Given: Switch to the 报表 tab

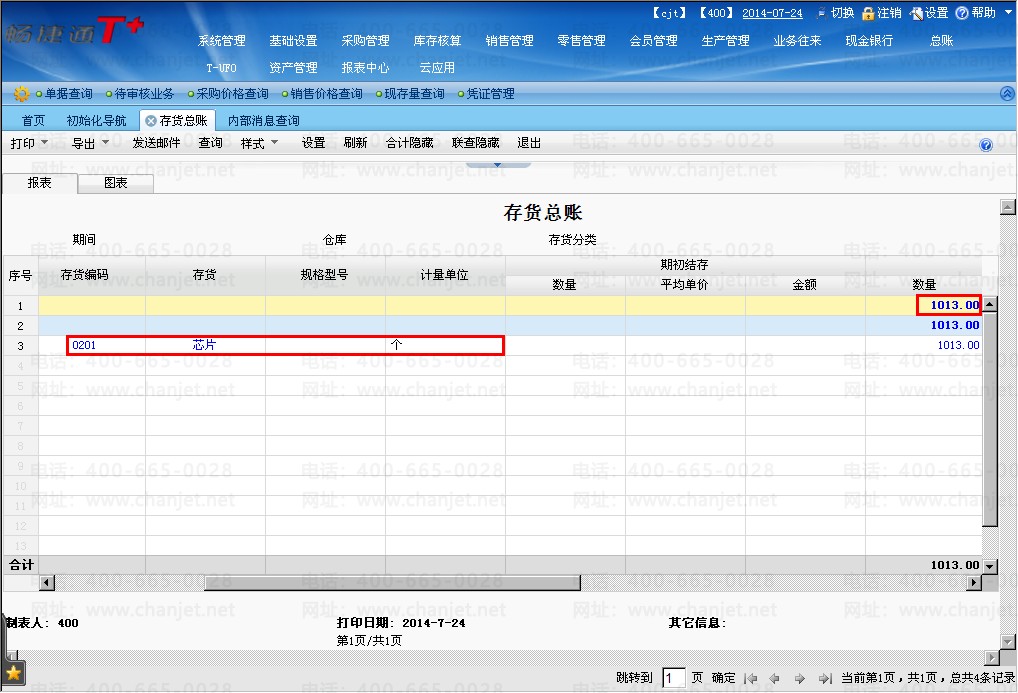Looking at the screenshot, I should click(40, 183).
